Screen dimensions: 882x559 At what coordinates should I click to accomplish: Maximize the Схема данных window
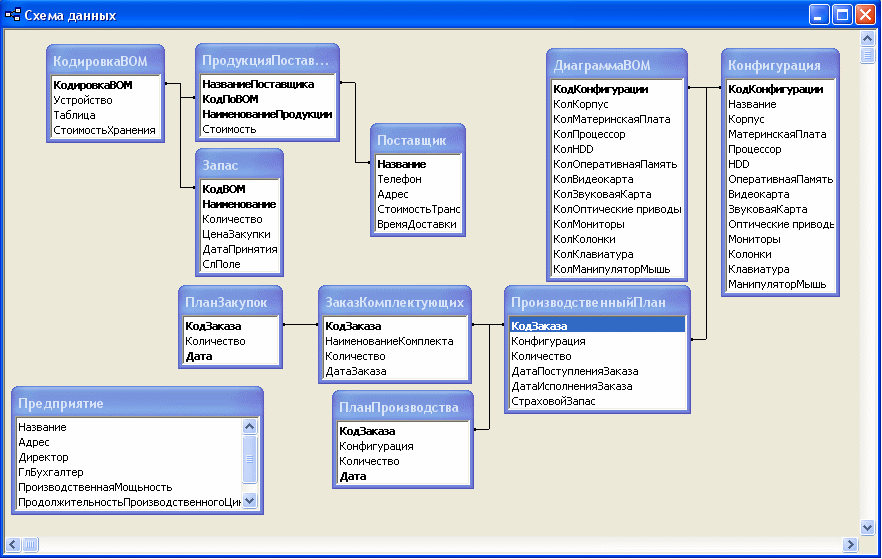(842, 15)
